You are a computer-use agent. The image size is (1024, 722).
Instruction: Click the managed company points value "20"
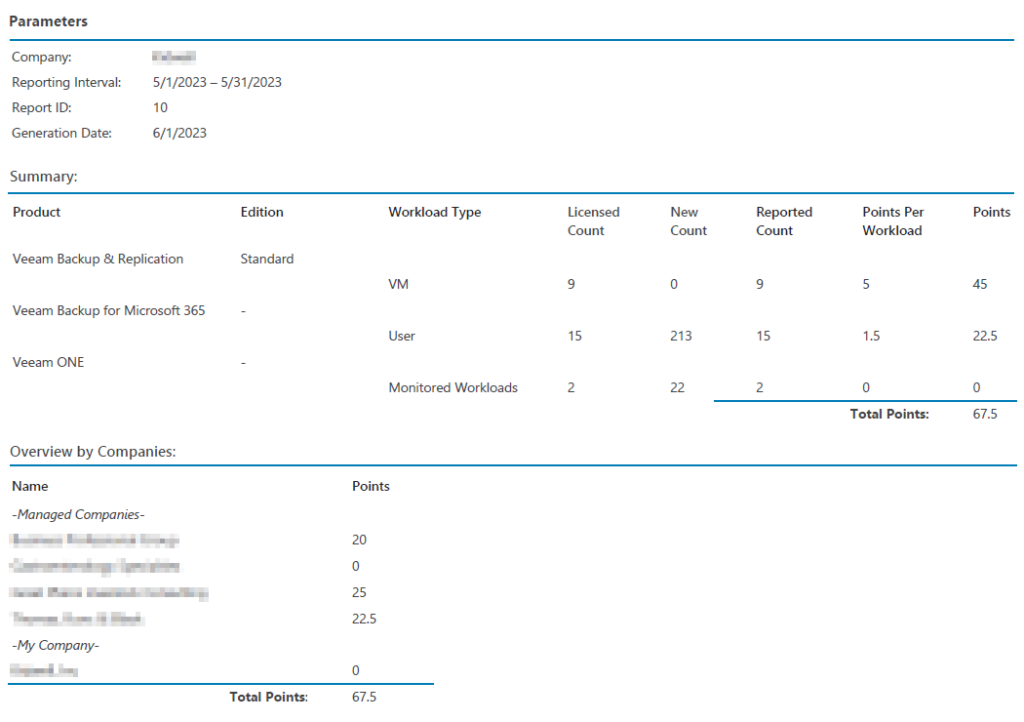point(359,540)
